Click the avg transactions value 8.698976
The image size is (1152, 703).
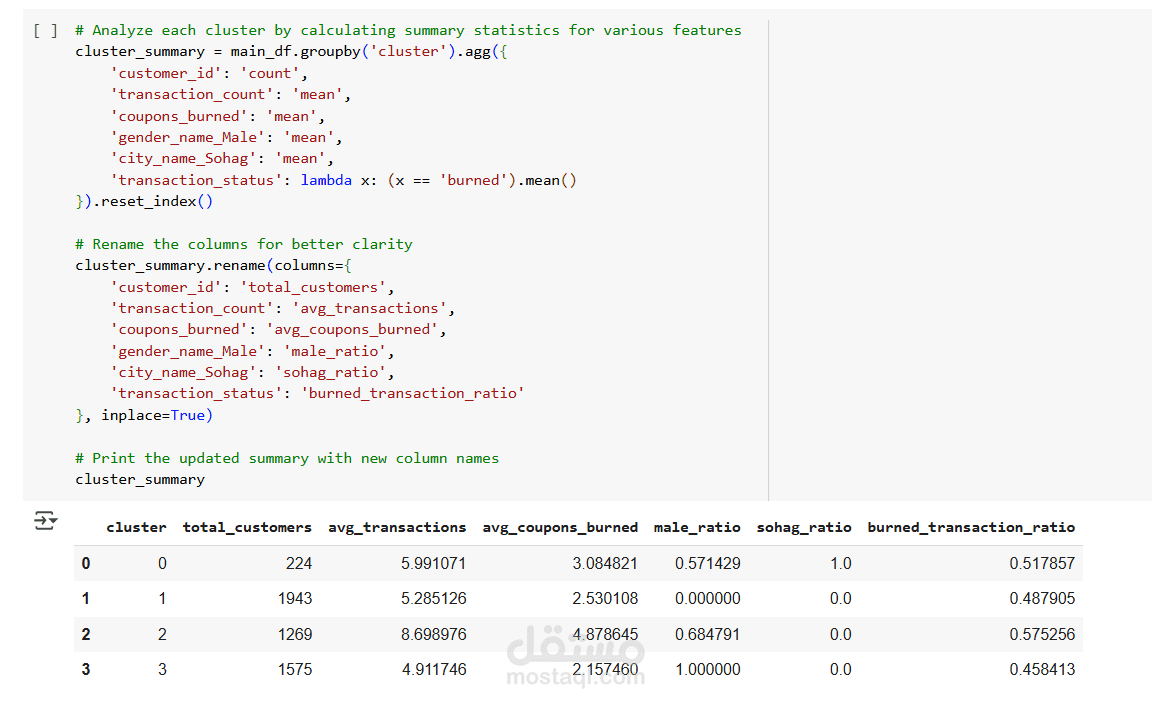434,634
